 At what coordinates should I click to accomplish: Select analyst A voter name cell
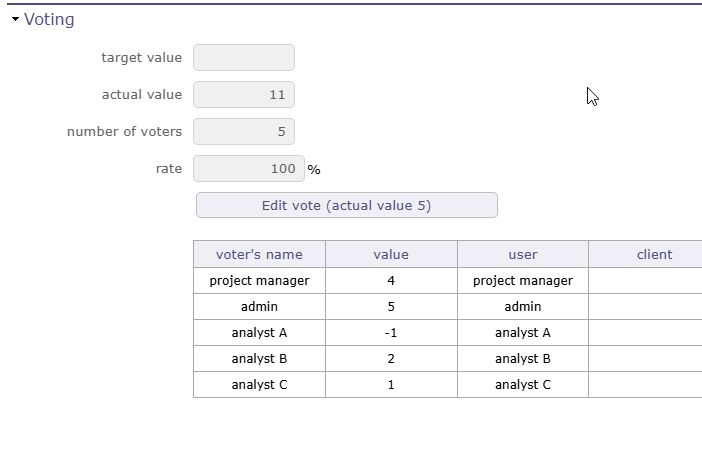pos(259,333)
